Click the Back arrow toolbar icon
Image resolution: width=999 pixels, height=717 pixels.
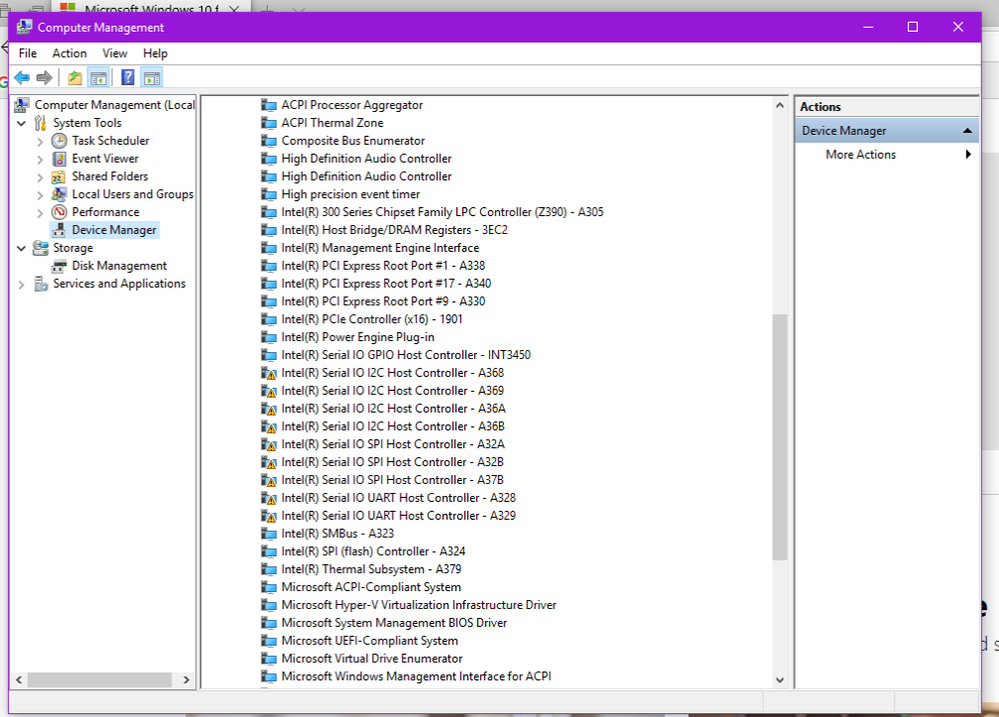[22, 78]
